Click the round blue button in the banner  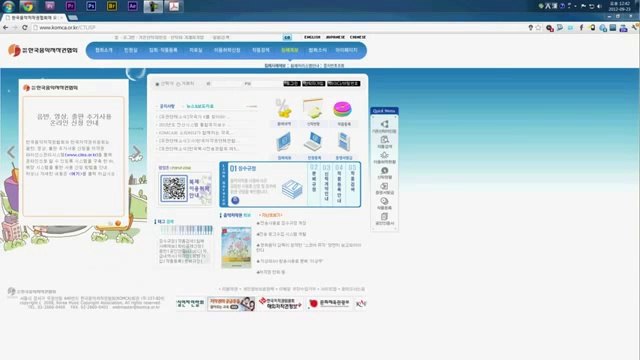coord(235,200)
